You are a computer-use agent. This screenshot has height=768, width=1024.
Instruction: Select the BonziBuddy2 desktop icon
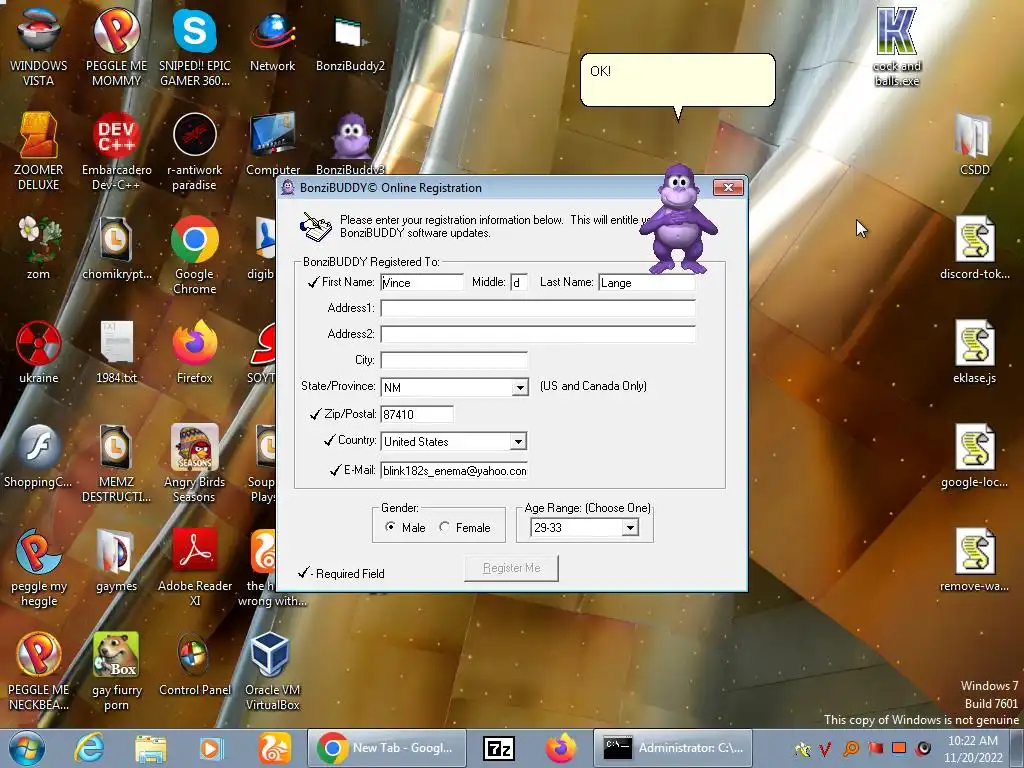tap(350, 39)
